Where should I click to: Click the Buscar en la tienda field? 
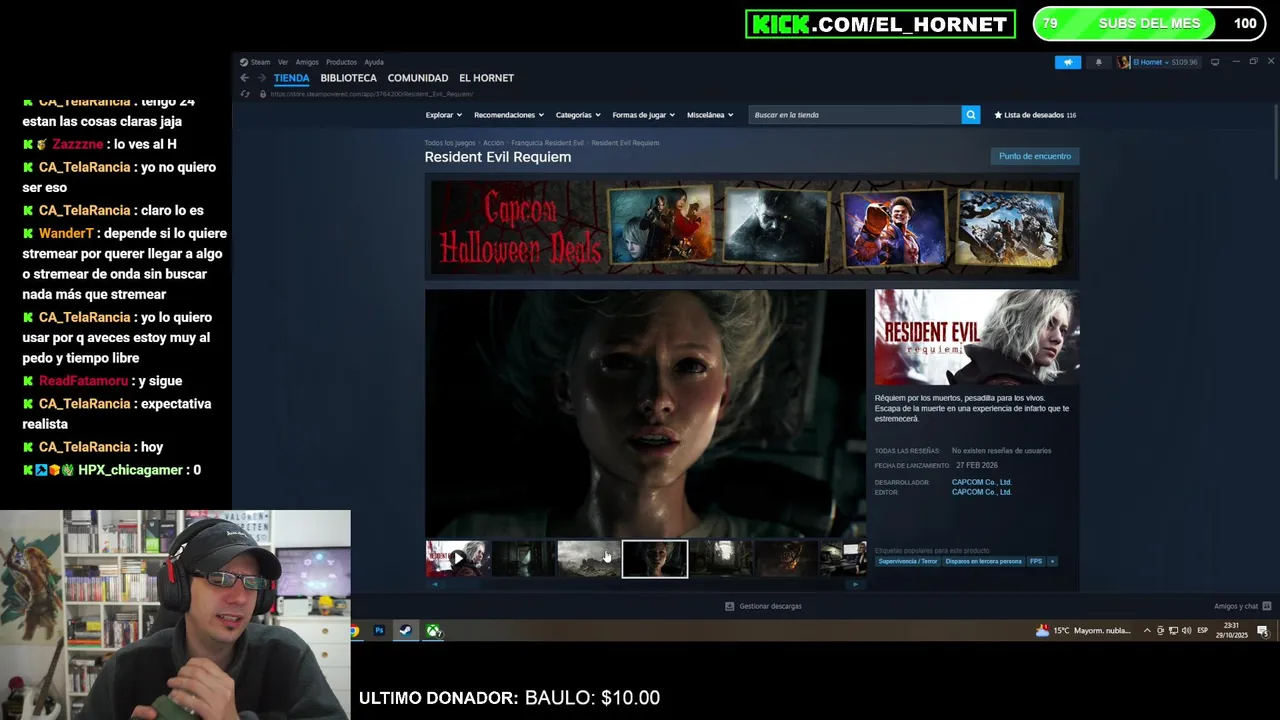click(x=855, y=115)
